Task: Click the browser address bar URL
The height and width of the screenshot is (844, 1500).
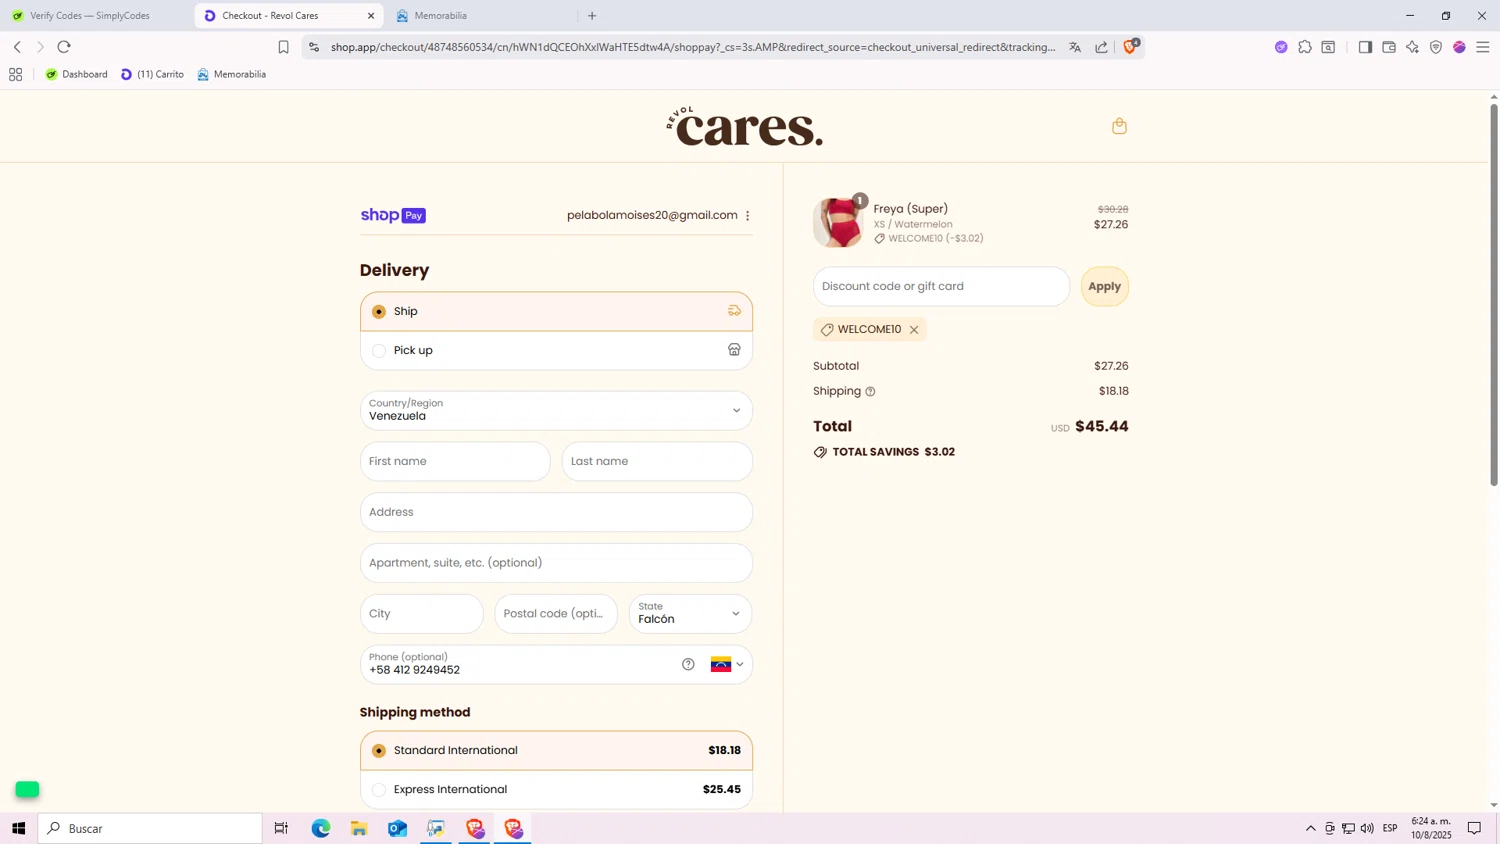Action: point(692,47)
